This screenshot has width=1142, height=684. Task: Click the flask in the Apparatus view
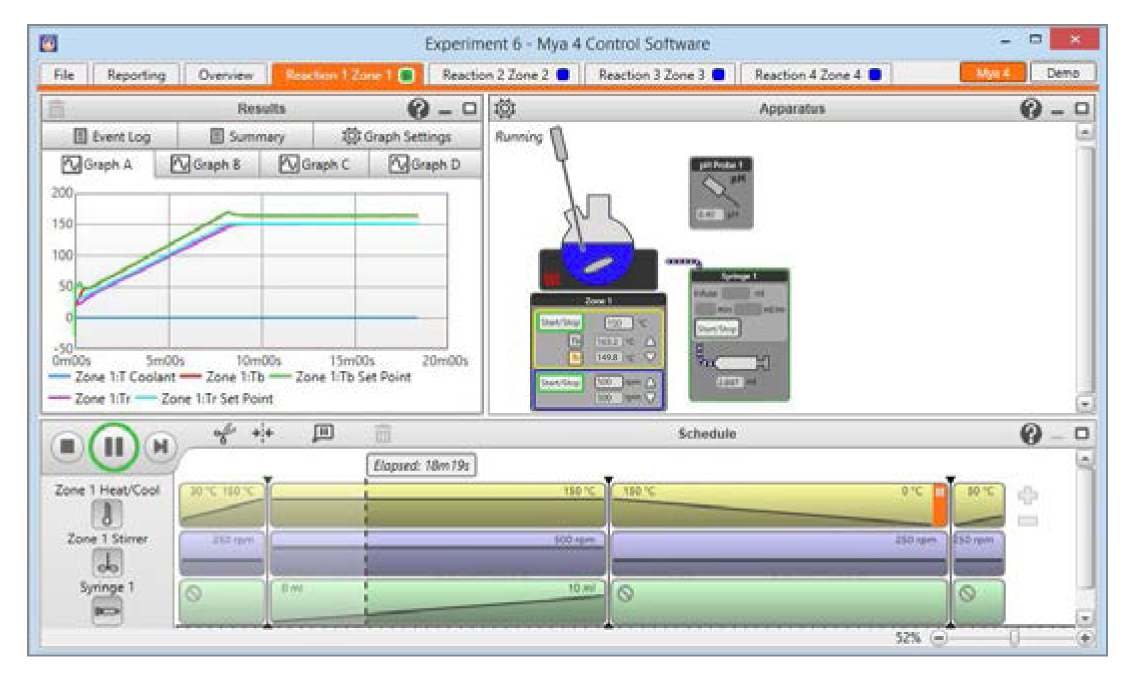(597, 240)
